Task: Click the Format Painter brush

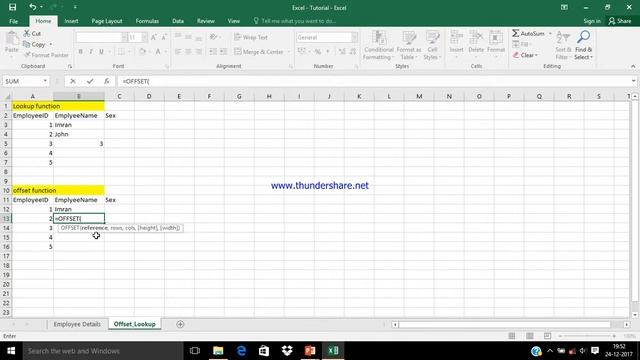Action: [27, 55]
